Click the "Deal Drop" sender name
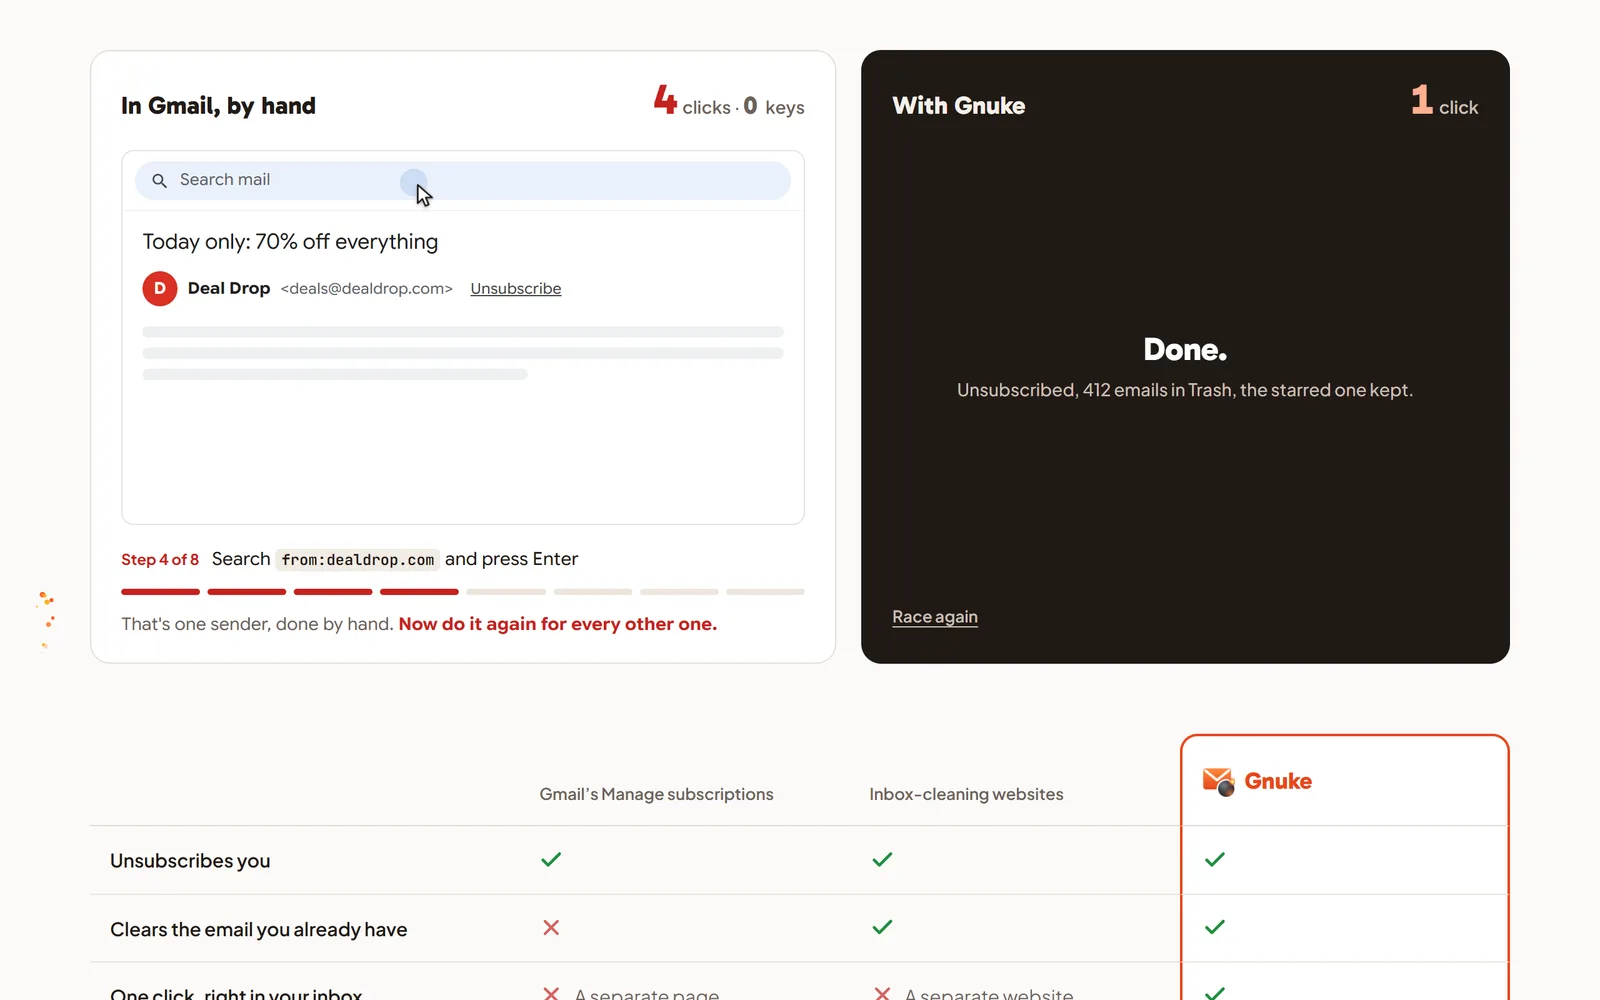 tap(229, 288)
